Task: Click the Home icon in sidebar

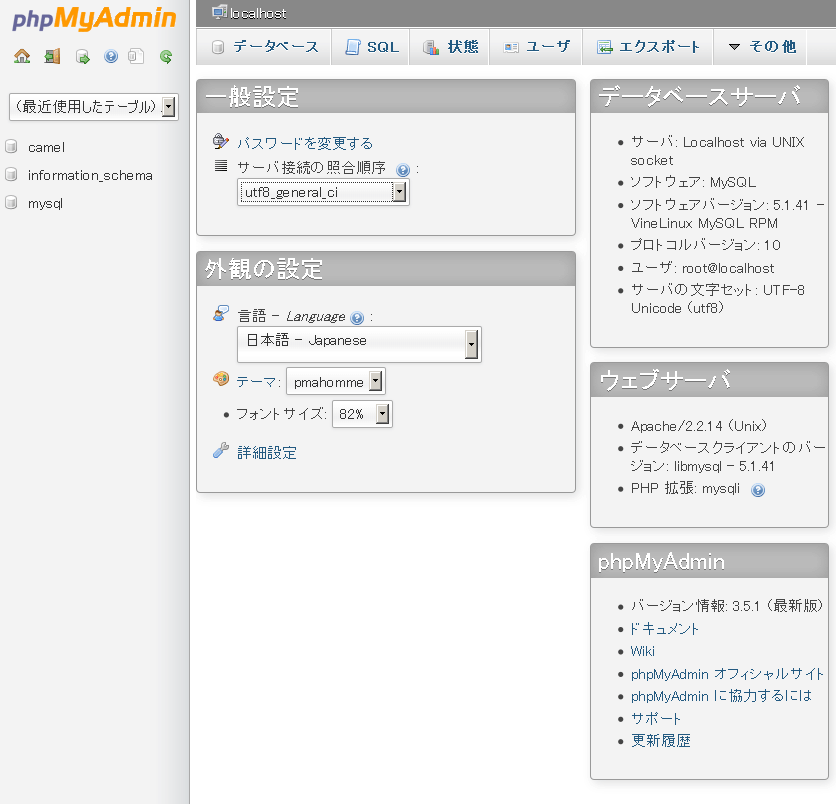Action: pos(22,57)
